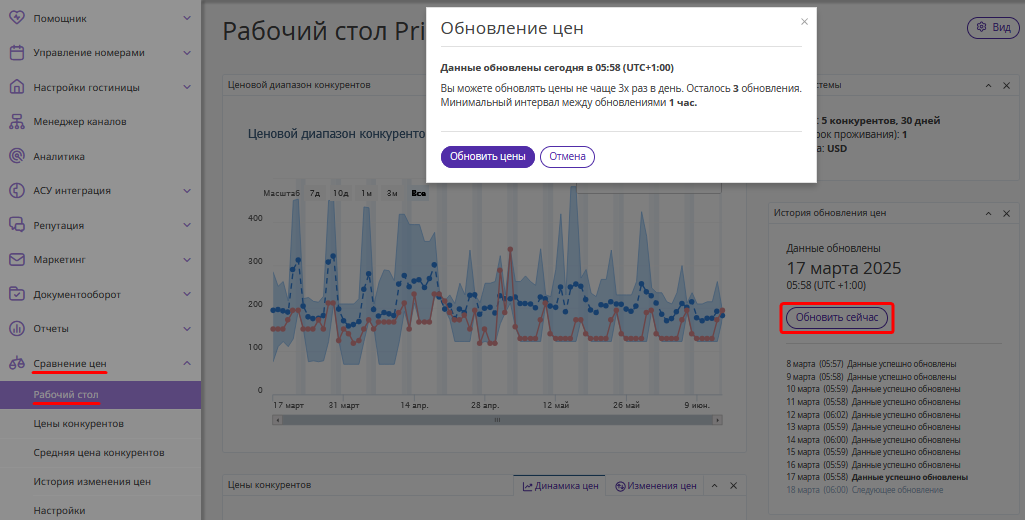
Task: Click the Сравнение цен scales icon
Action: click(x=17, y=364)
